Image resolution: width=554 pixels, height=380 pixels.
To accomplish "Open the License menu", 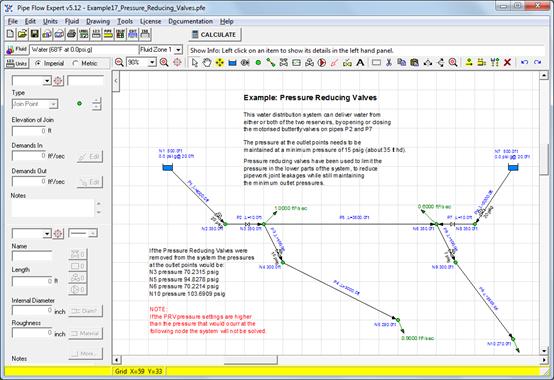I will coord(151,21).
